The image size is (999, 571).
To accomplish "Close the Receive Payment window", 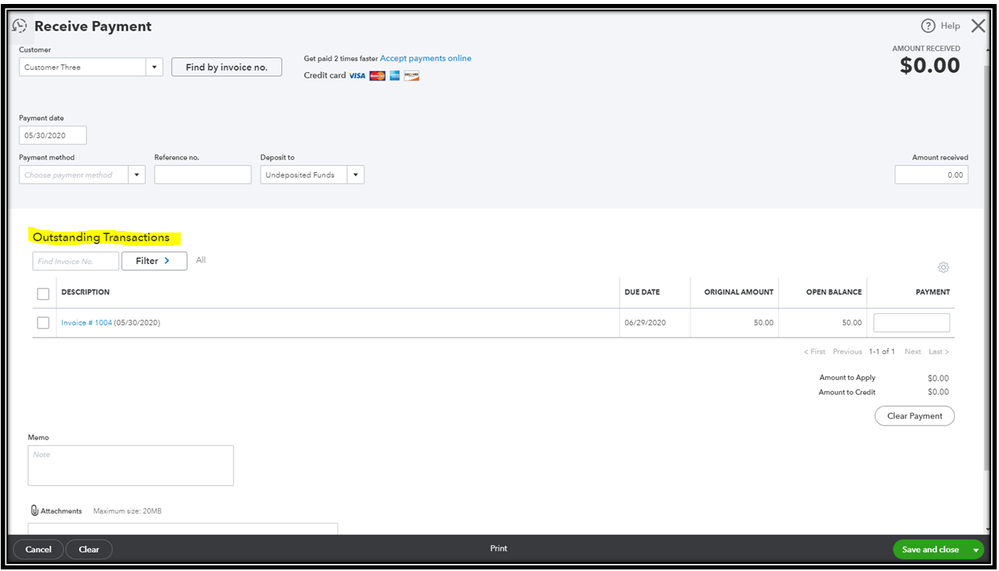I will tap(978, 26).
